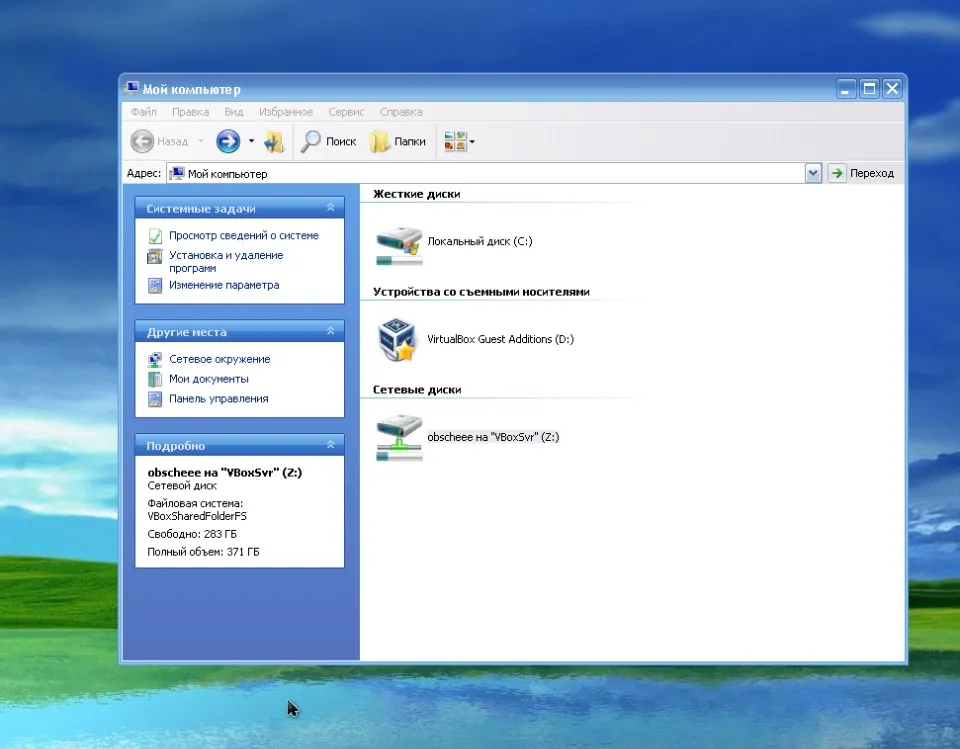Click the green Переход arrow icon

click(837, 173)
